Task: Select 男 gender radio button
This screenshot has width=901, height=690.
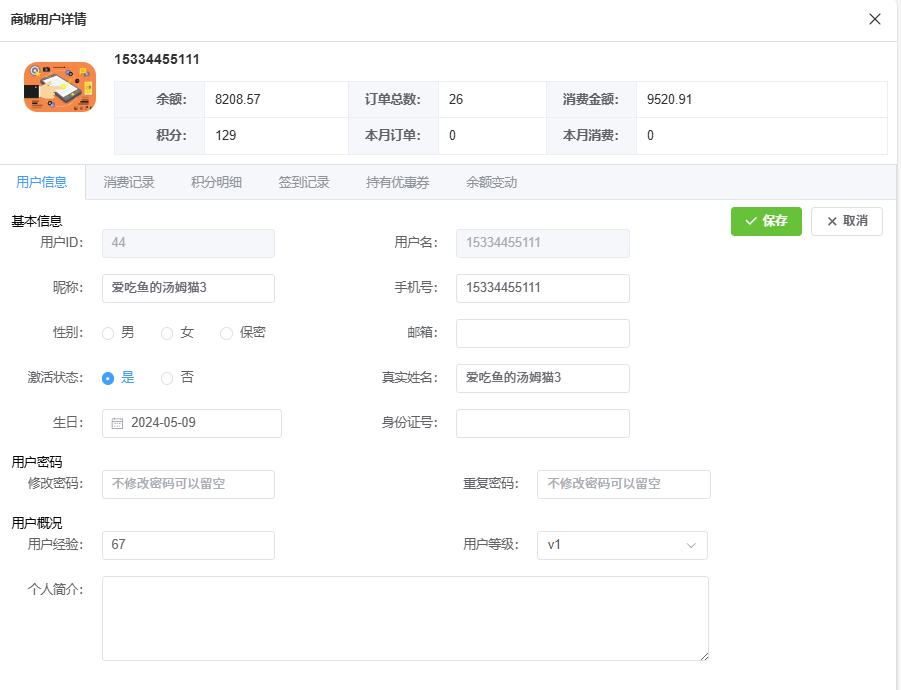Action: pyautogui.click(x=108, y=333)
